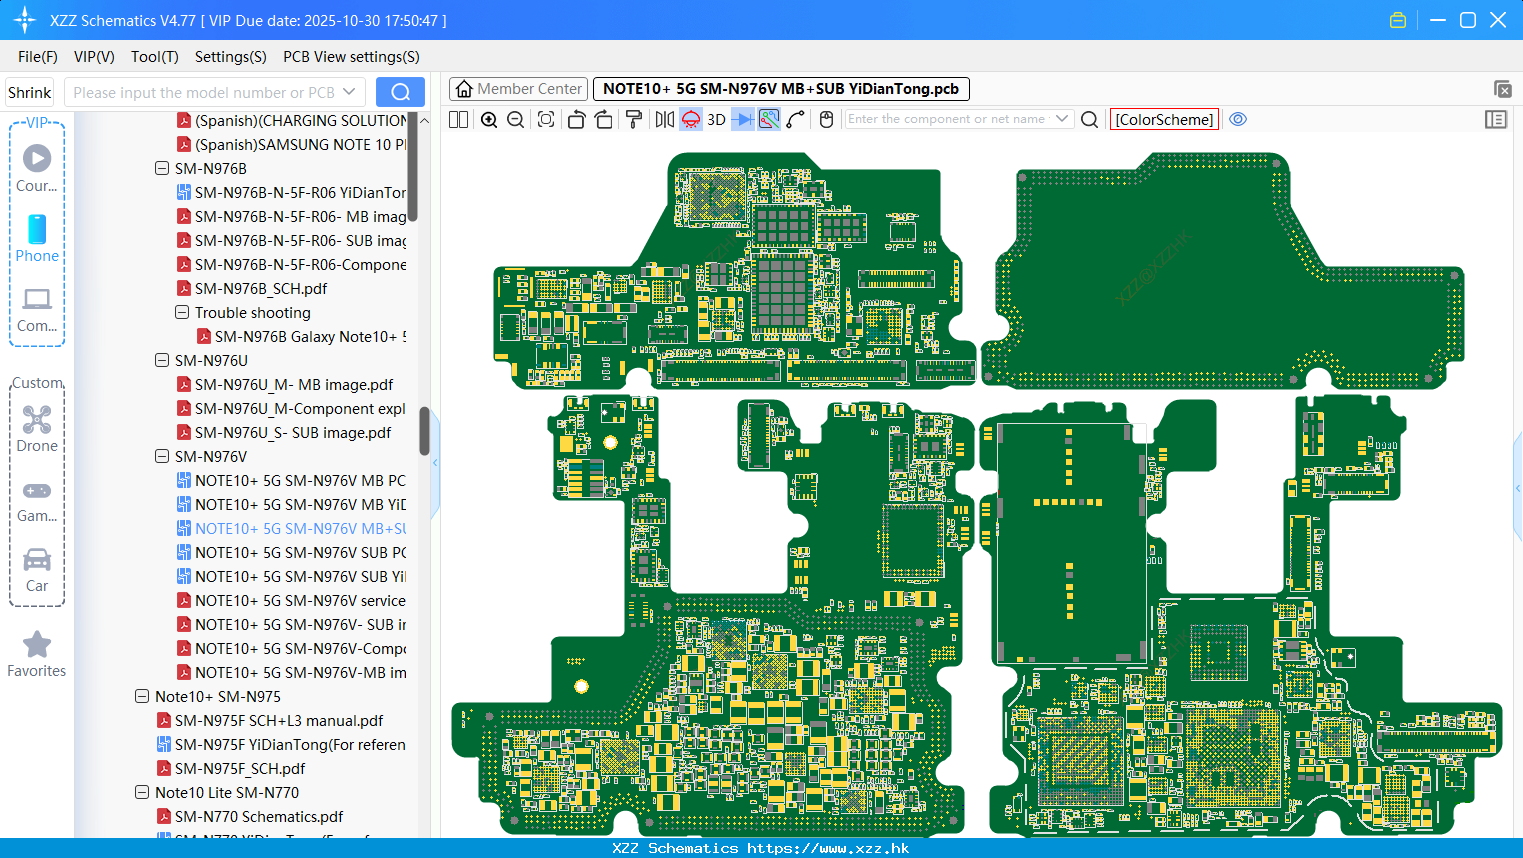Open the Tool menu
This screenshot has width=1523, height=858.
155,57
